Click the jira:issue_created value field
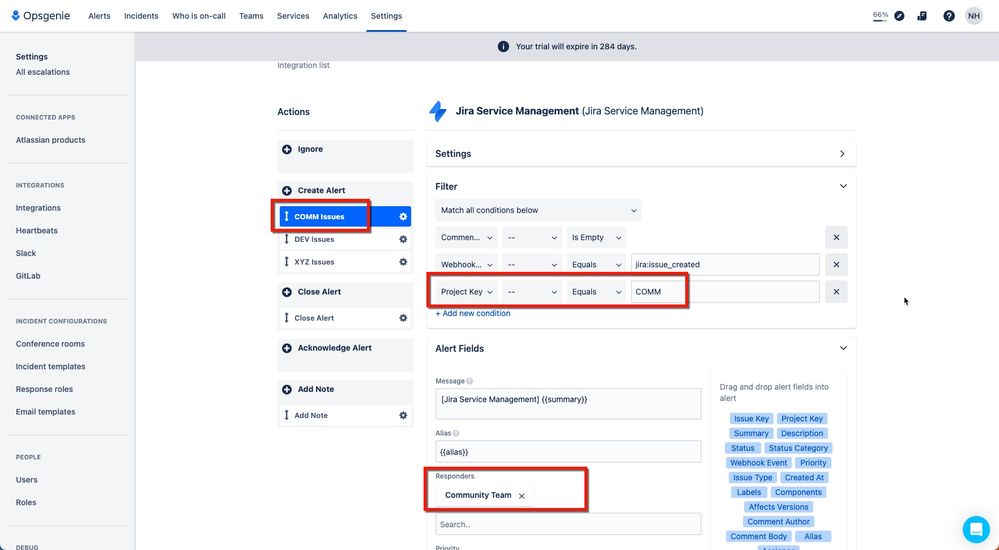 (x=725, y=264)
